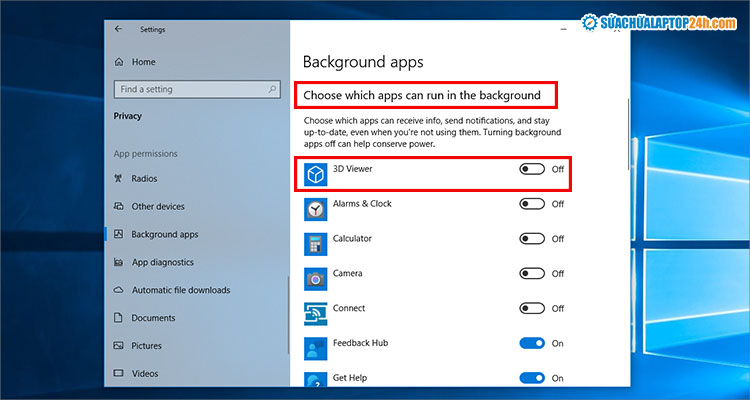Minimize the Settings window

point(564,30)
